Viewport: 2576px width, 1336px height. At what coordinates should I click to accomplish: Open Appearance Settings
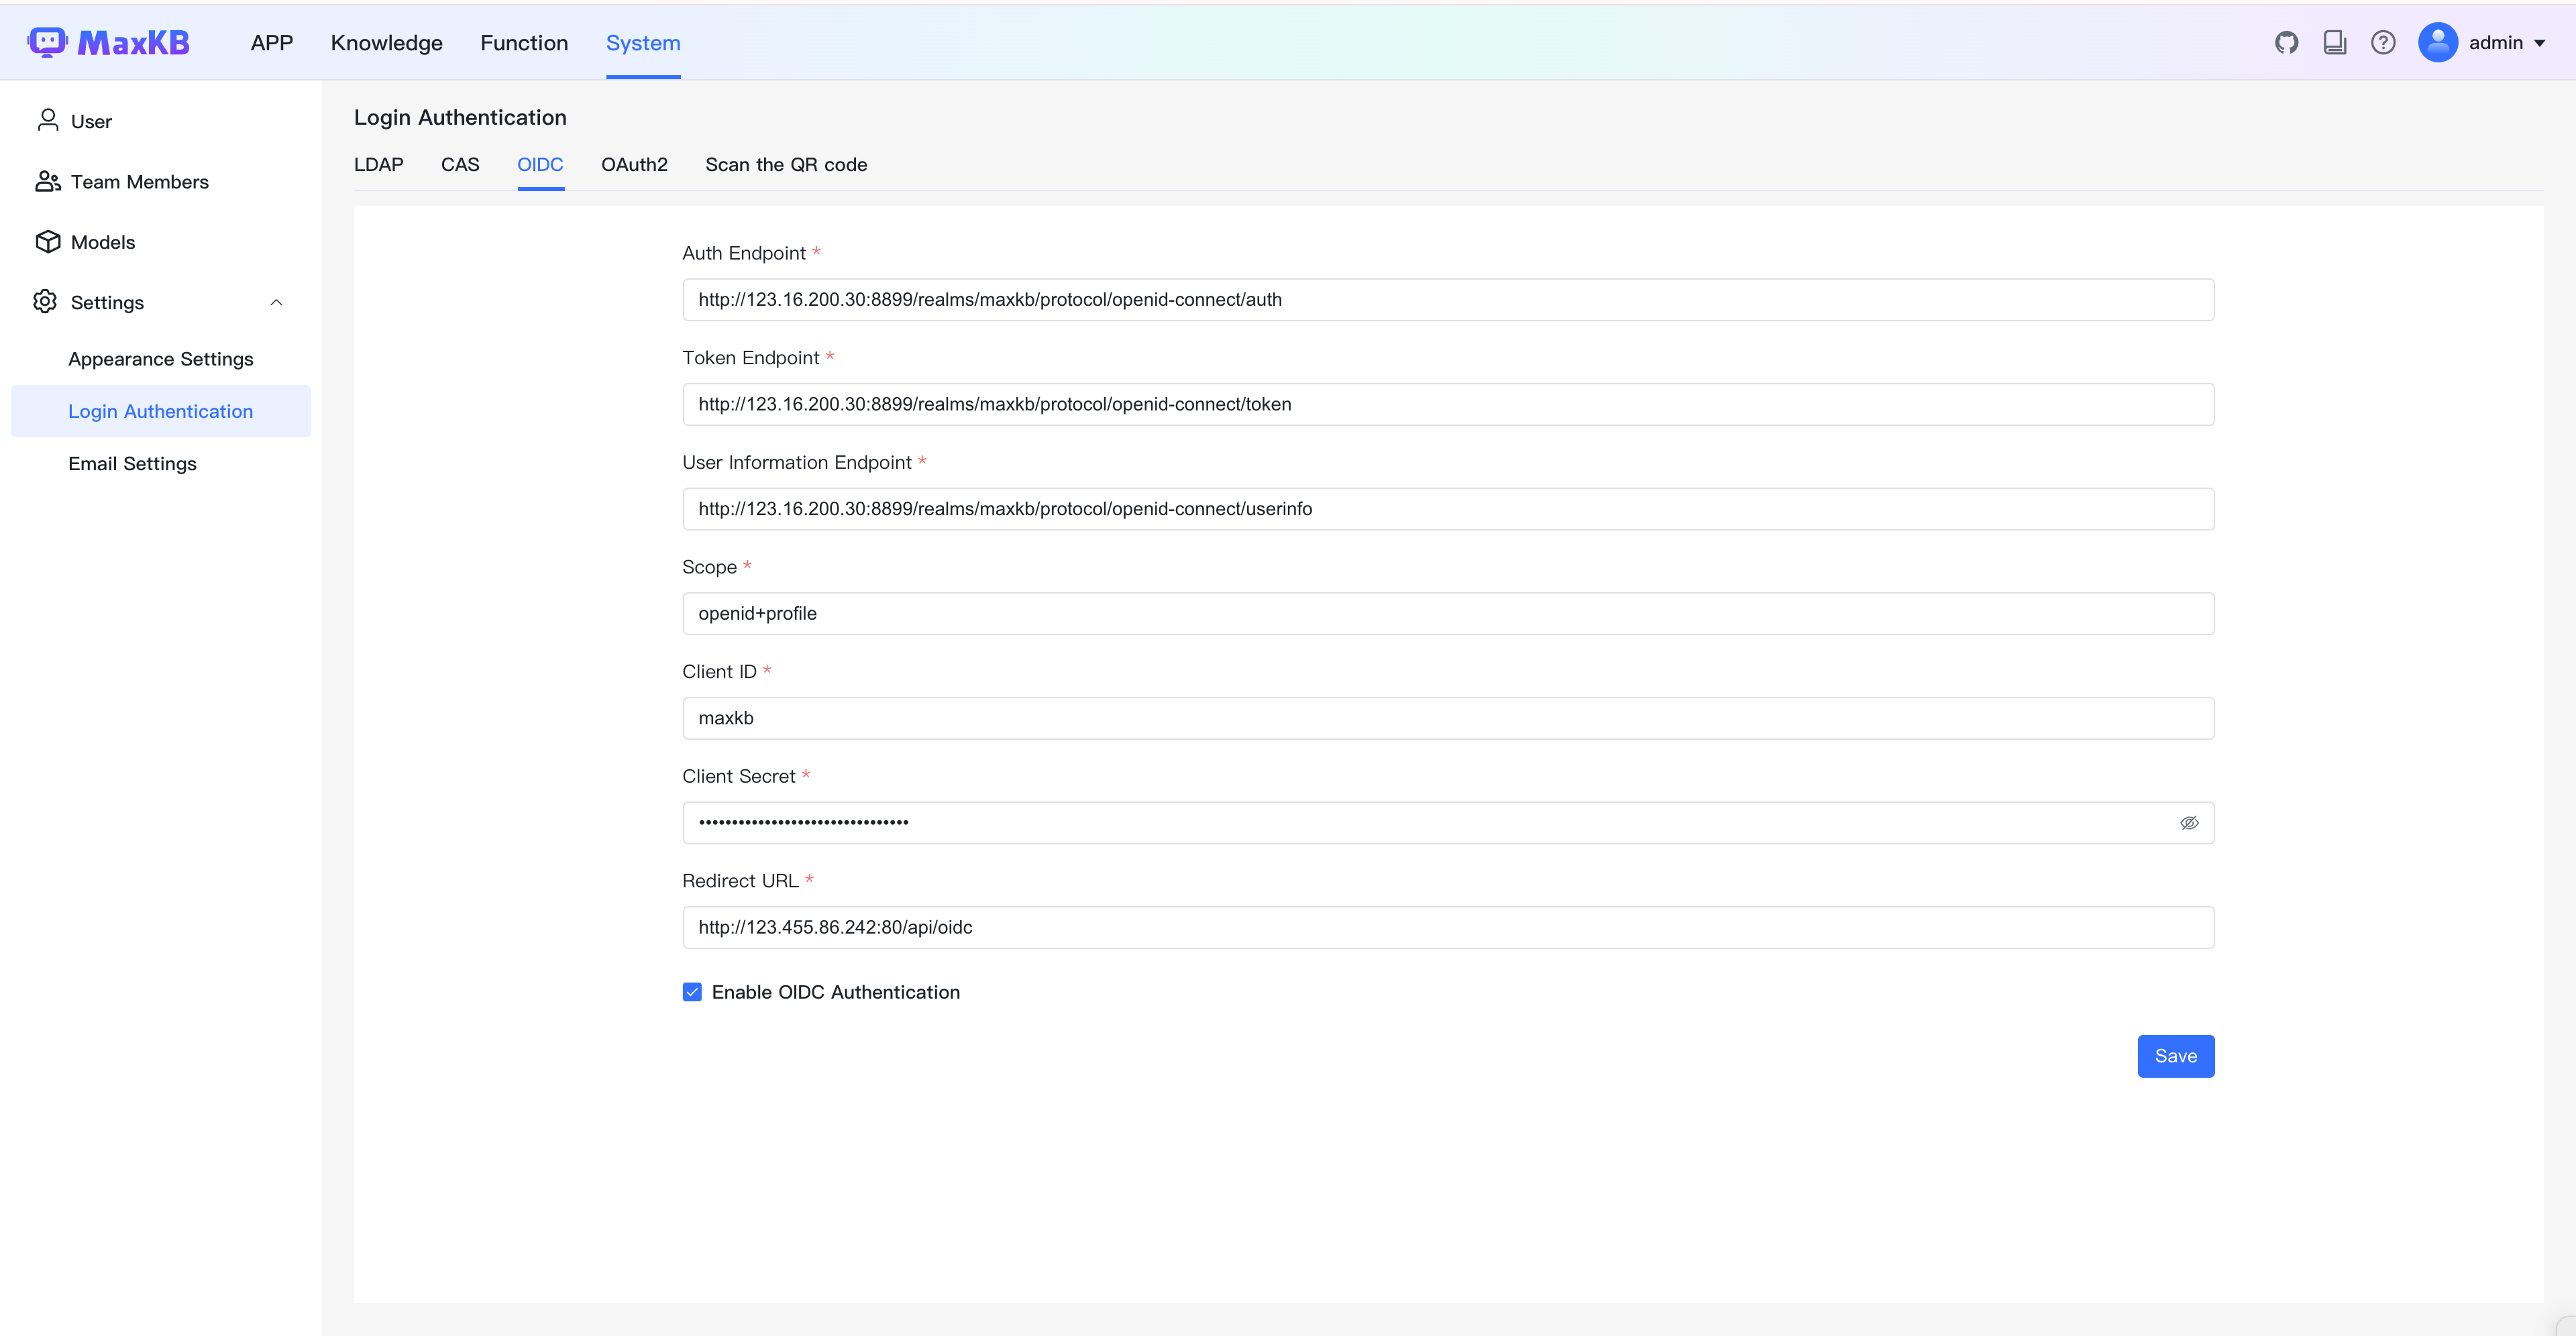tap(161, 359)
